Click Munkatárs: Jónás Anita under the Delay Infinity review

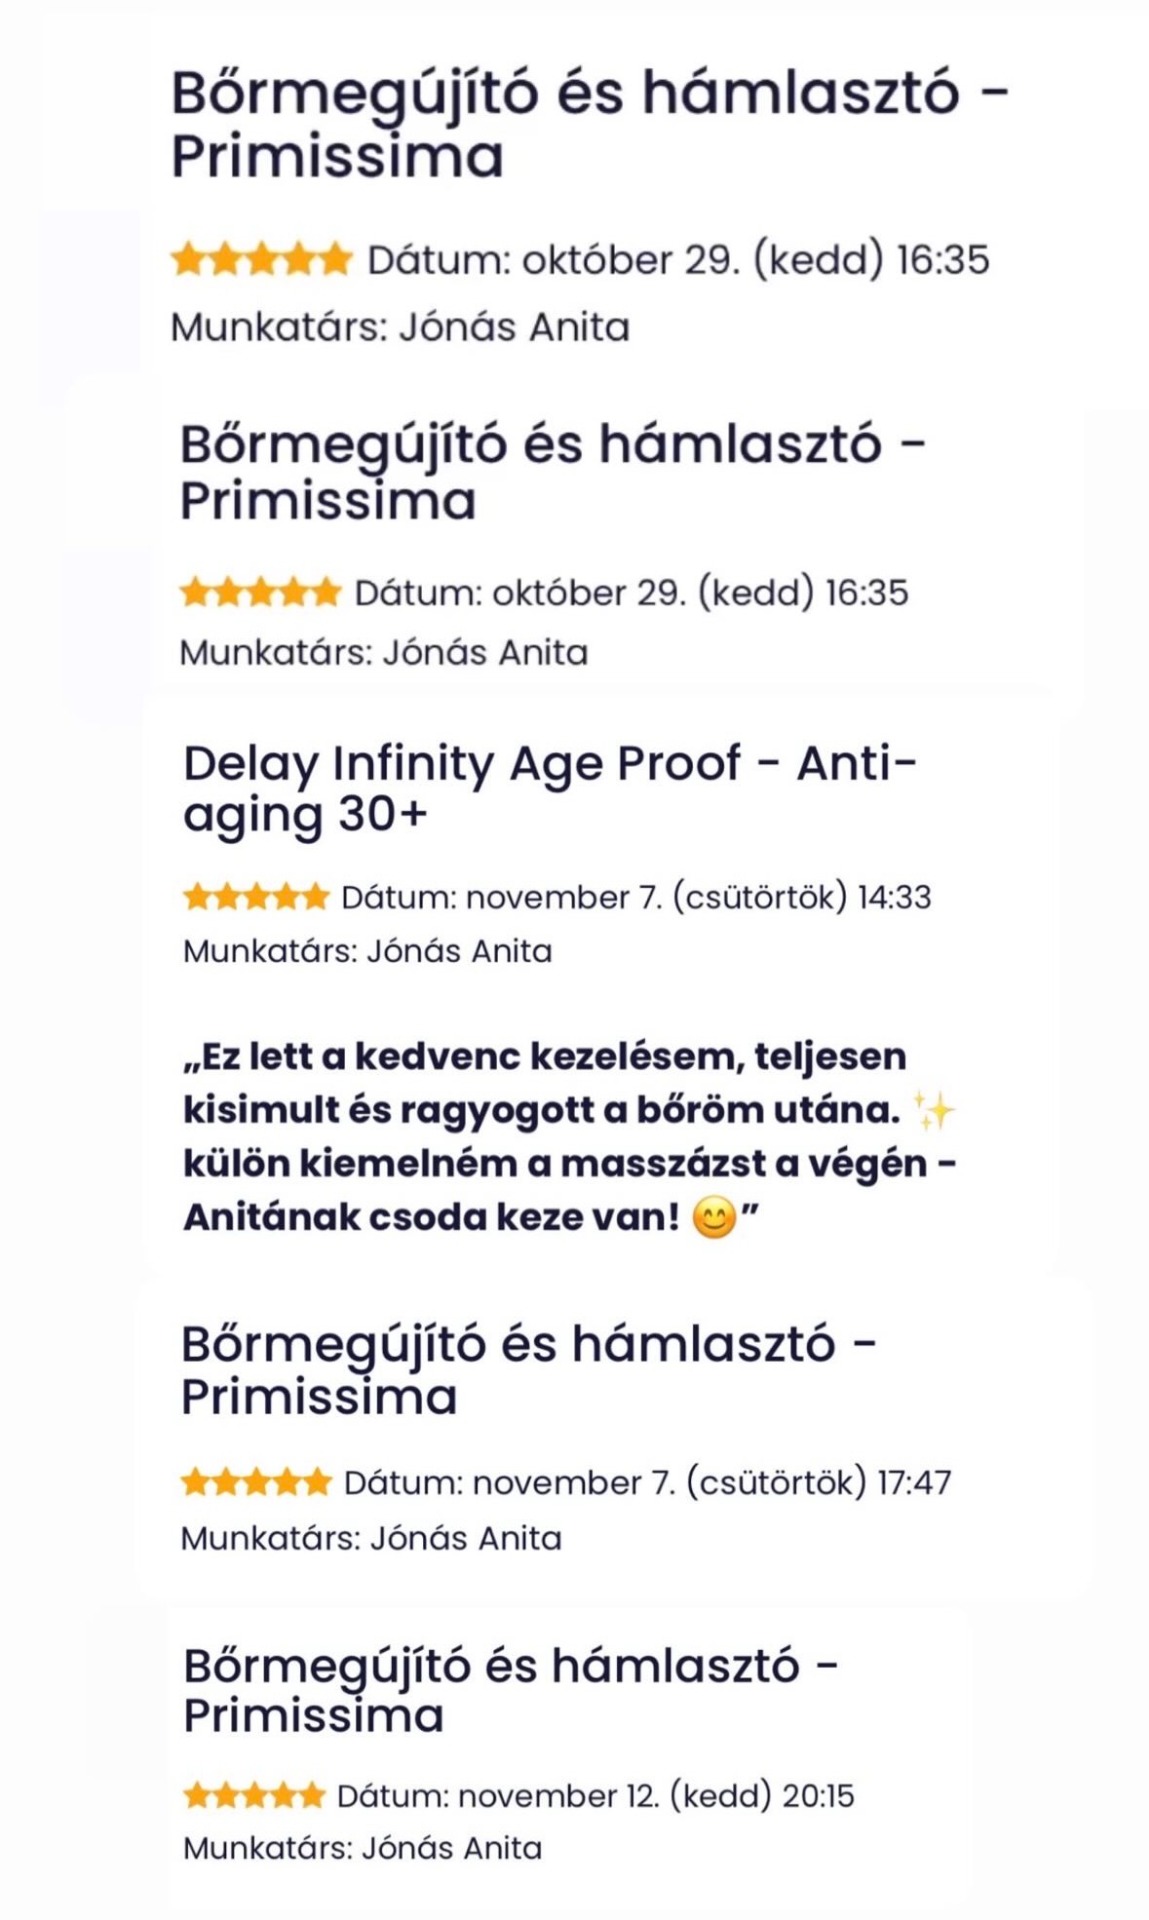tap(367, 951)
